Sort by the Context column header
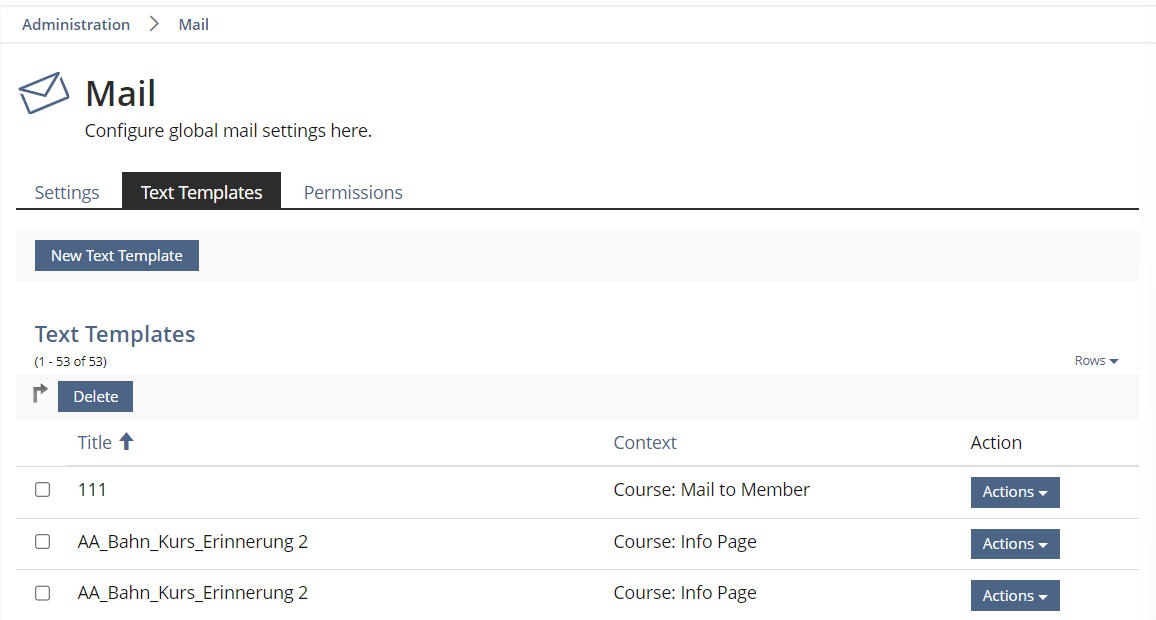Screen dimensions: 1156x620 tap(645, 442)
